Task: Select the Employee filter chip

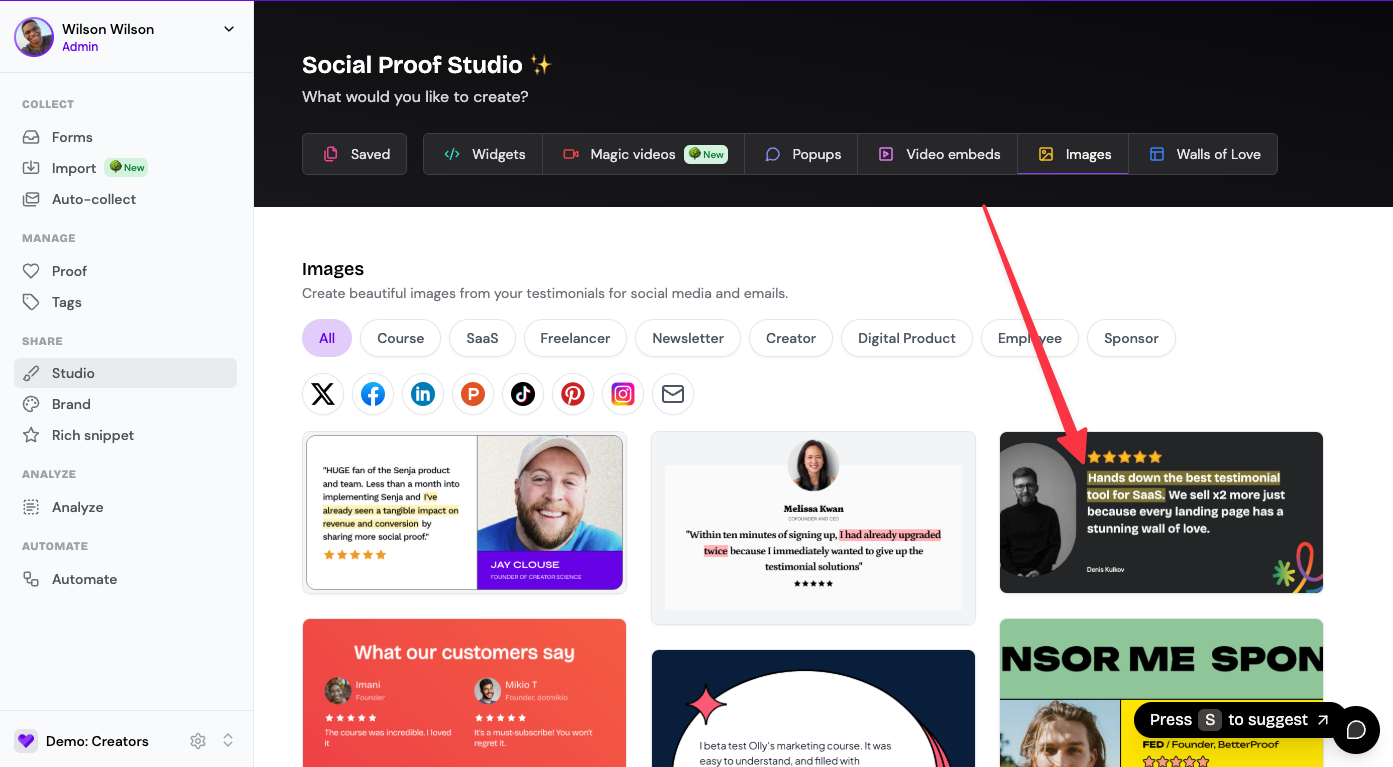Action: click(x=1030, y=338)
